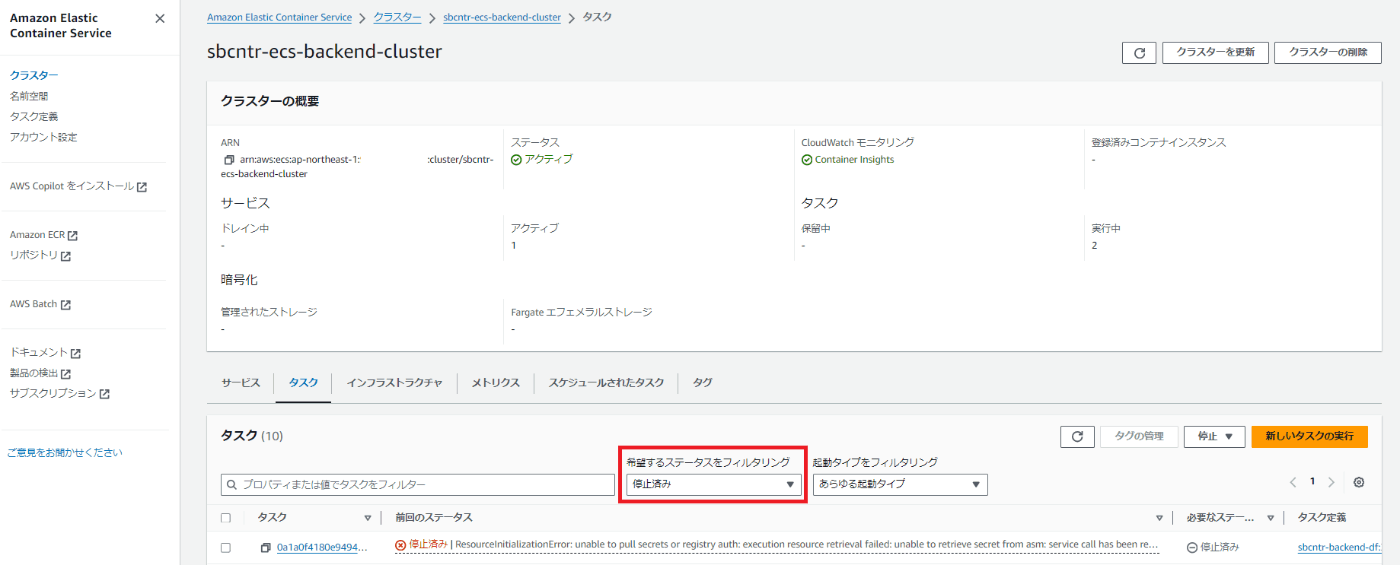Image resolution: width=1400 pixels, height=565 pixels.
Task: Select クラスター in the sidebar
Action: click(34, 75)
